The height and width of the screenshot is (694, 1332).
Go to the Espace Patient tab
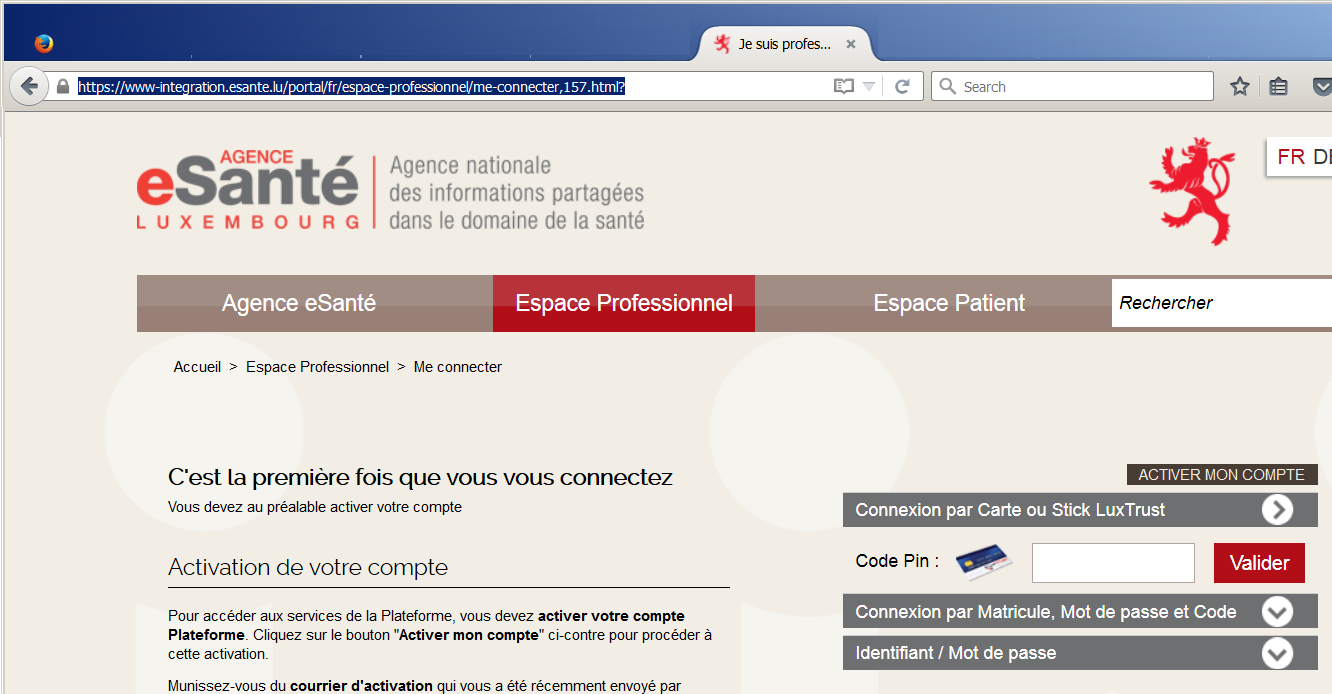click(949, 303)
